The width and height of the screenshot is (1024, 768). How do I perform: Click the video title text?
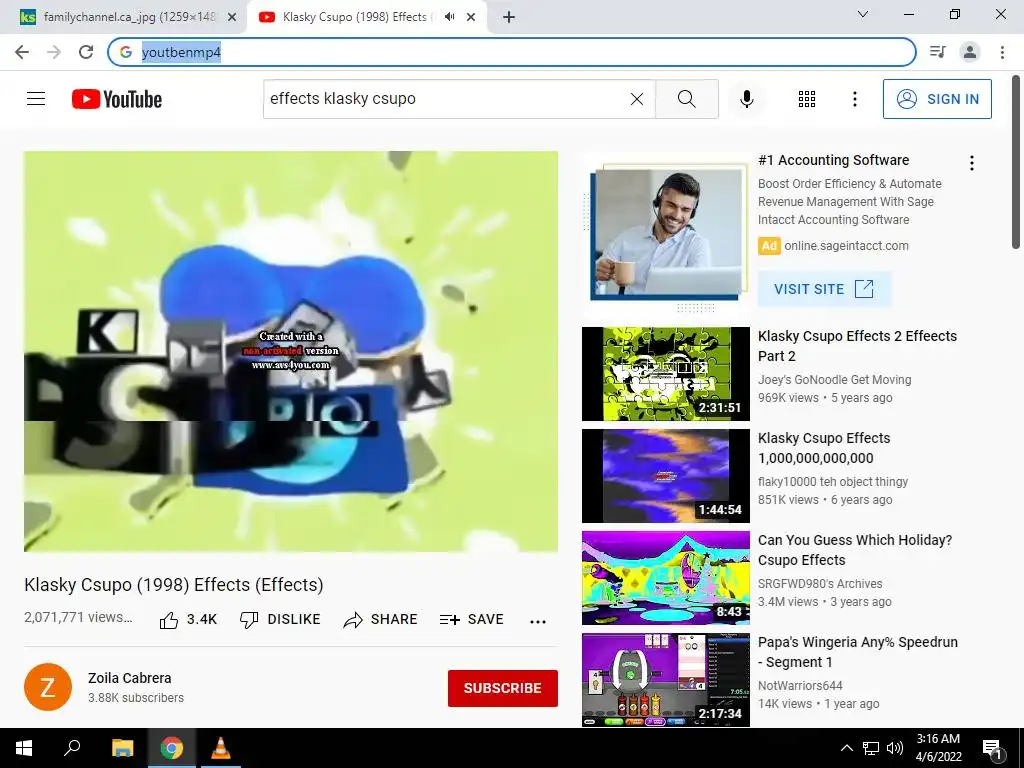coord(174,584)
